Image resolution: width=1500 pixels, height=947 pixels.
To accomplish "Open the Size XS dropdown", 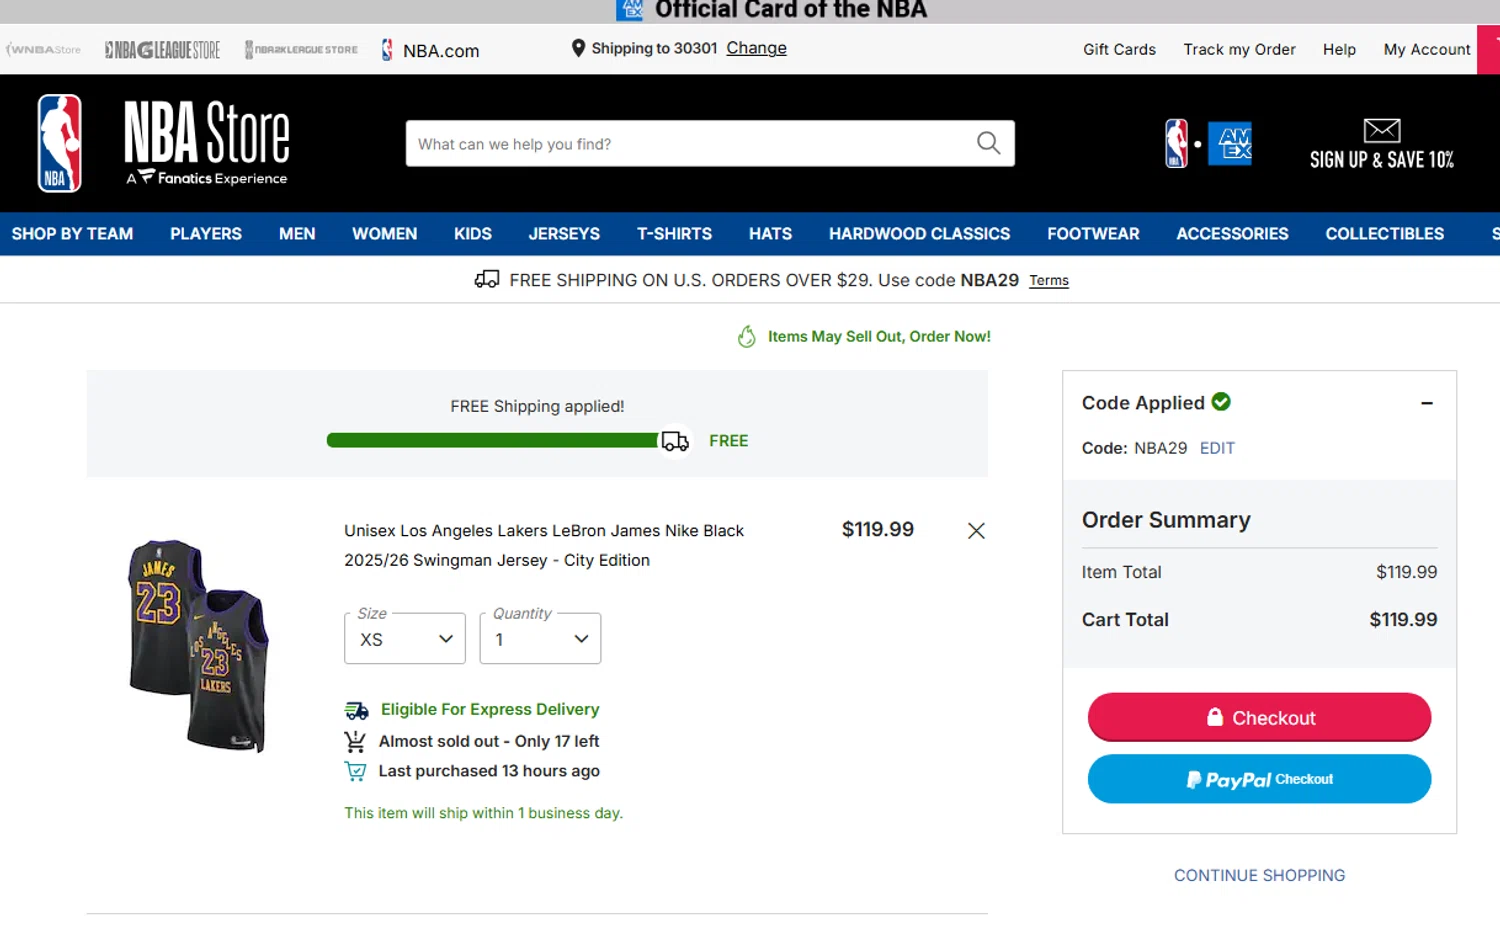I will (x=405, y=638).
